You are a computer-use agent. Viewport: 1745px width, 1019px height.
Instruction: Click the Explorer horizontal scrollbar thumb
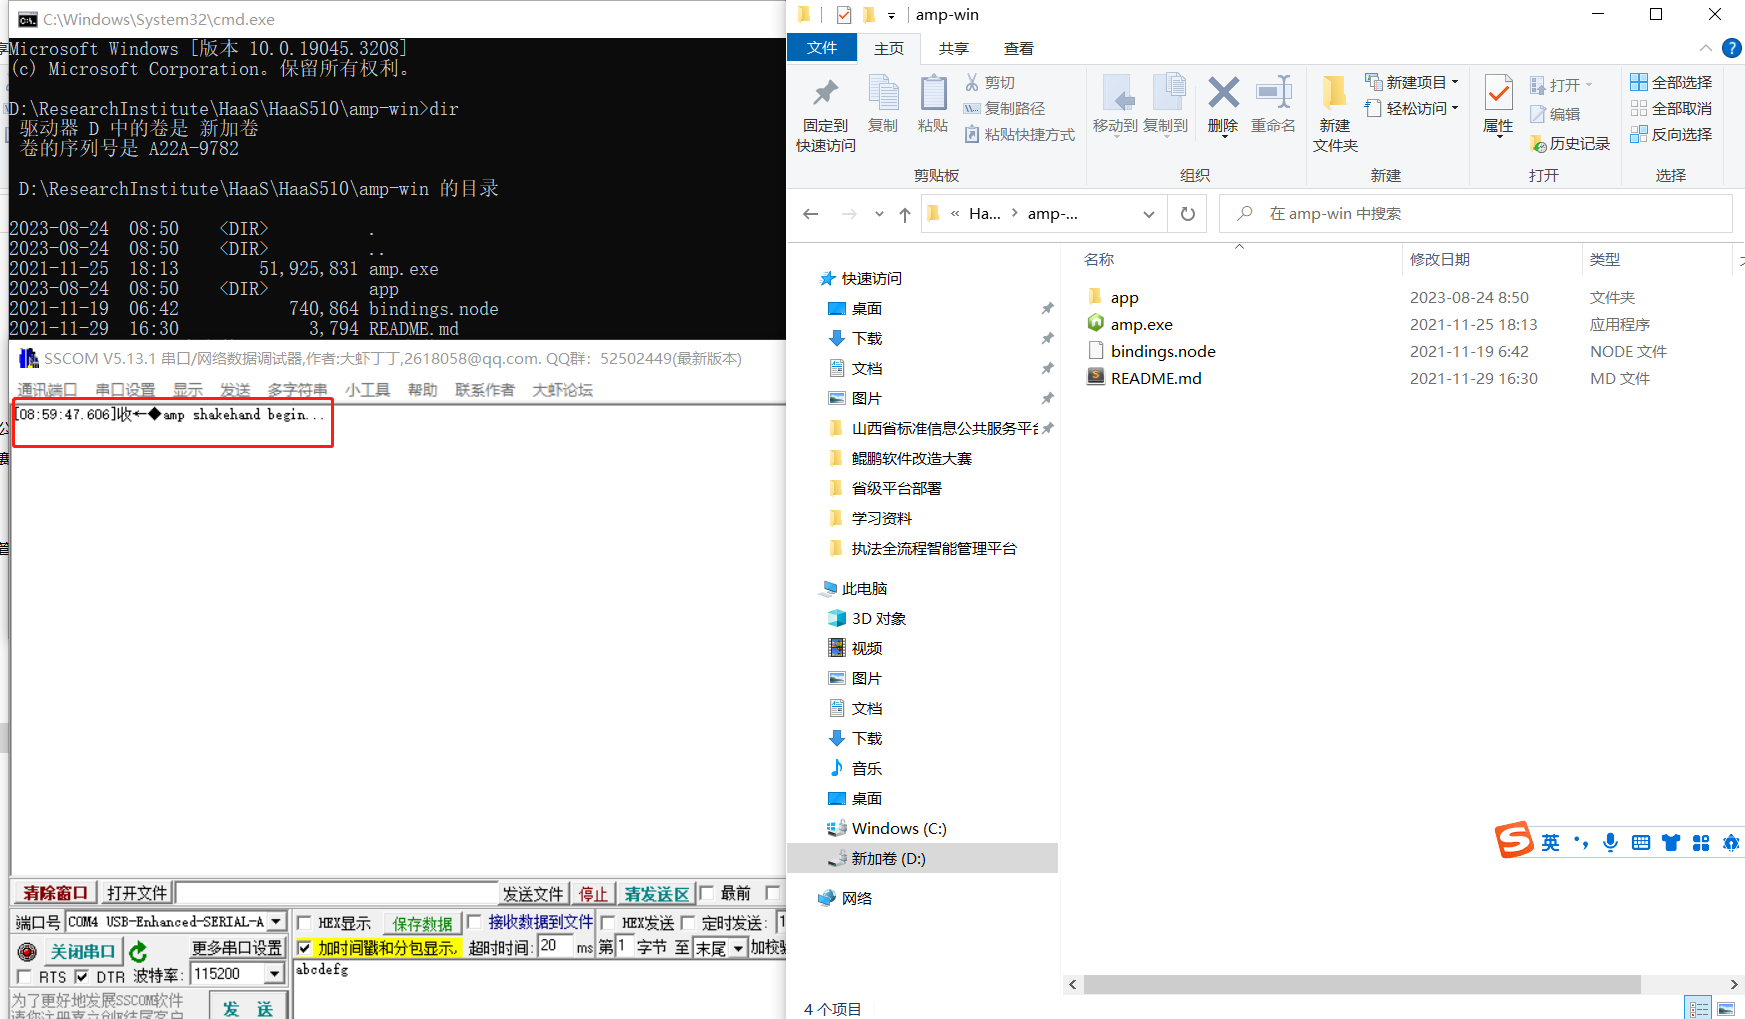point(1362,985)
